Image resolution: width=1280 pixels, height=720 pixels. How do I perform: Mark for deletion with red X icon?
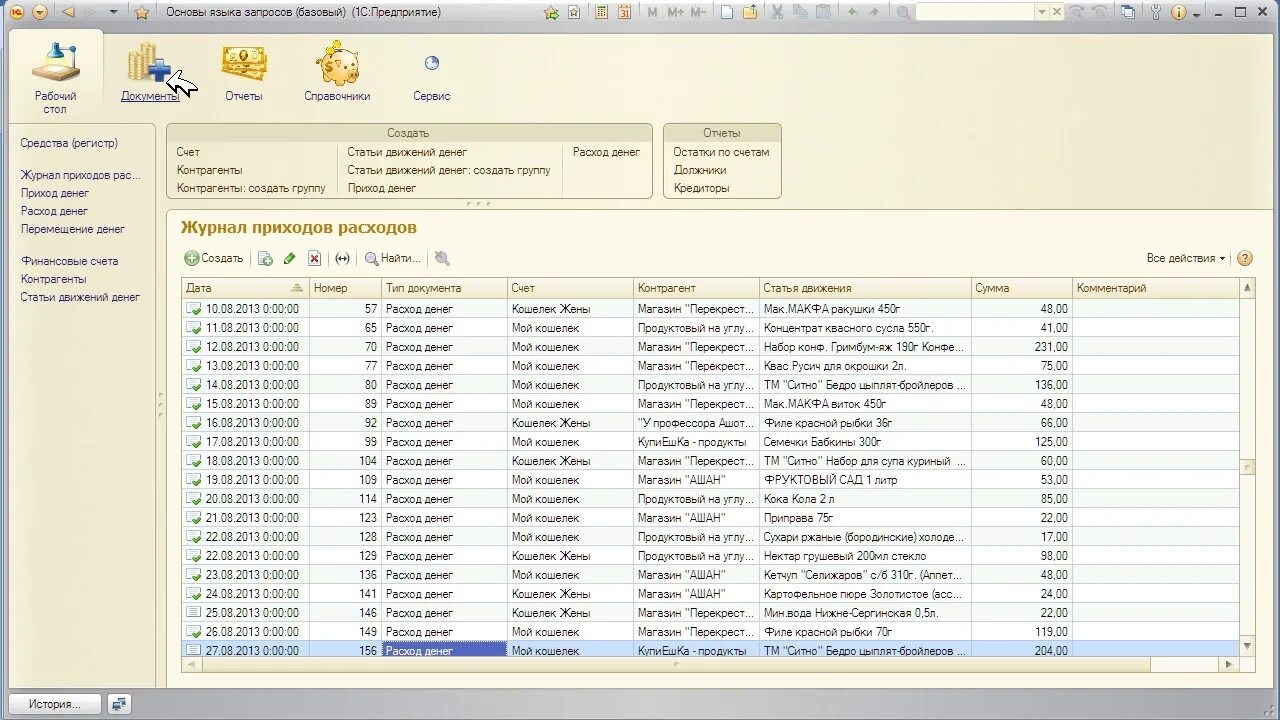pos(314,258)
